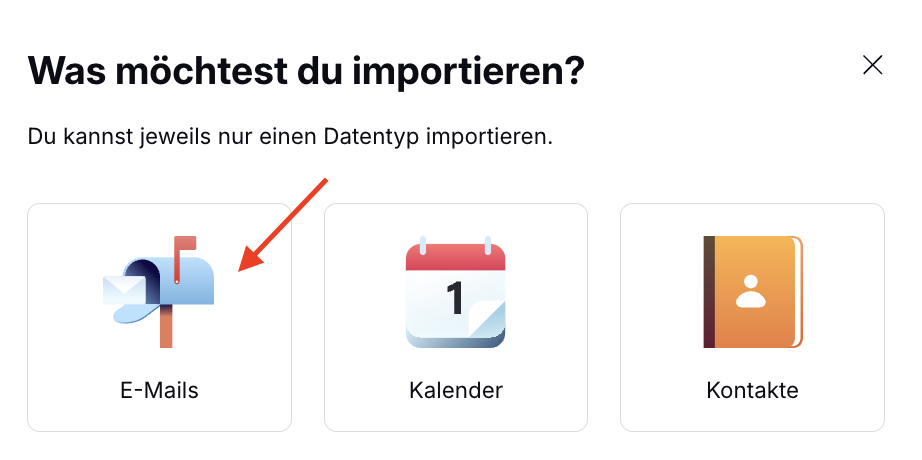922x460 pixels.
Task: Click the dark spine of the contacts book
Action: [x=709, y=291]
